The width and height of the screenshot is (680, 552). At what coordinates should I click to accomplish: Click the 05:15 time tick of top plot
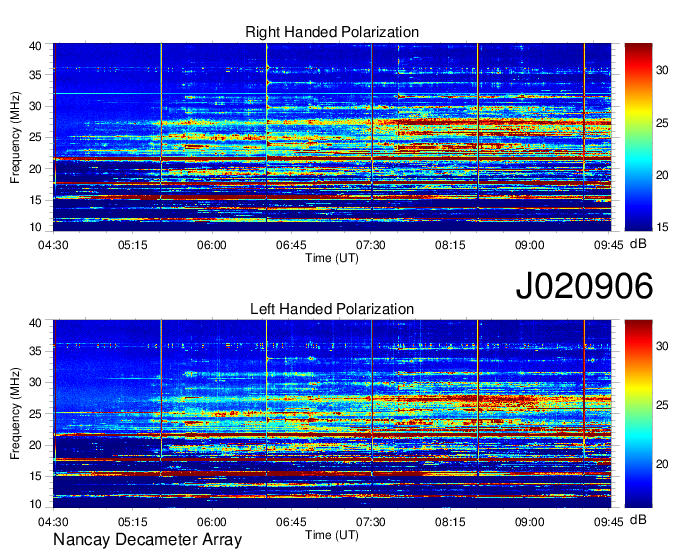pos(133,245)
